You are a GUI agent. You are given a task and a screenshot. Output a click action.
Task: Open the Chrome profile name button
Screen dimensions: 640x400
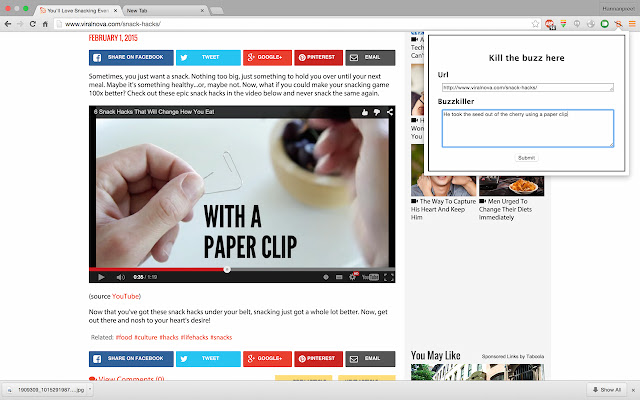tap(618, 9)
